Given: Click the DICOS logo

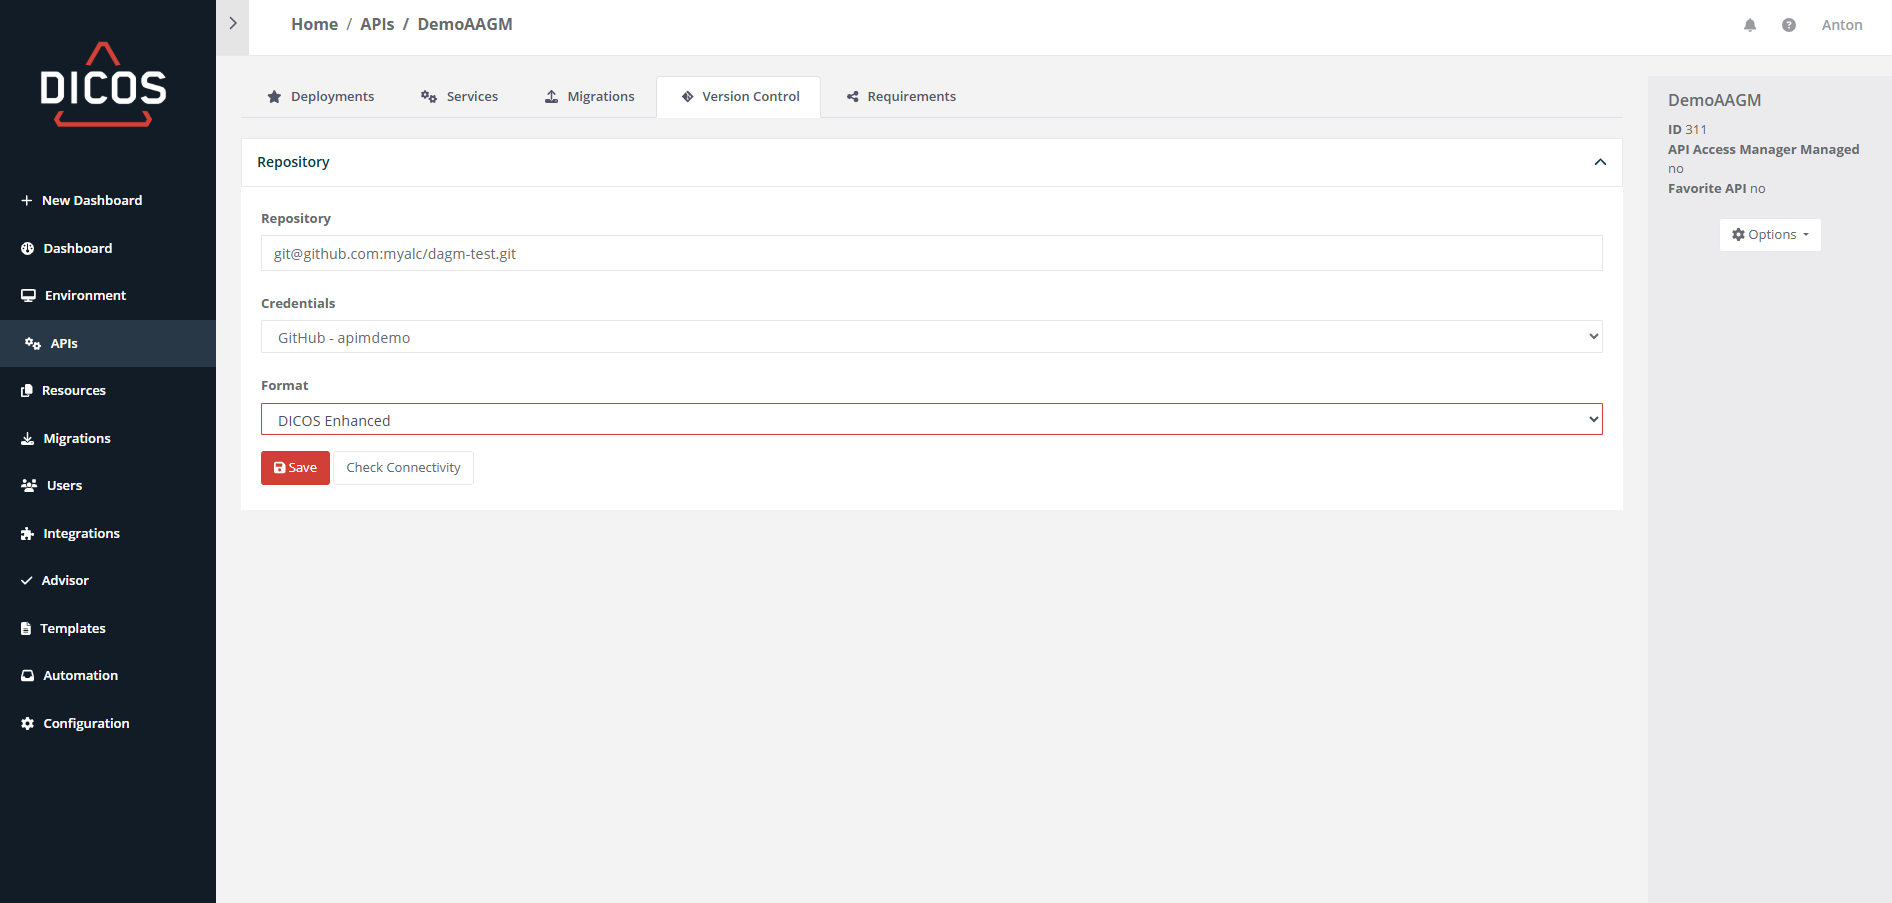Looking at the screenshot, I should [x=103, y=86].
